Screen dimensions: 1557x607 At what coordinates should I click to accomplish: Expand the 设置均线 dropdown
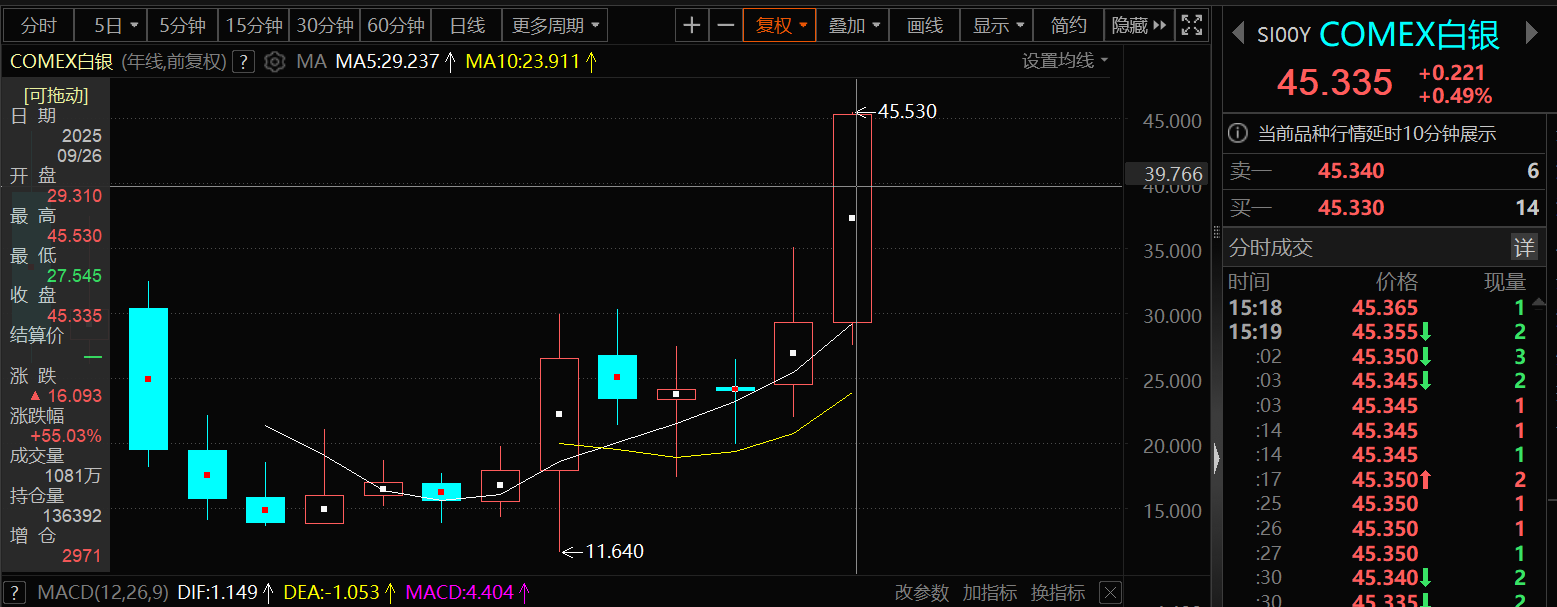point(1065,61)
